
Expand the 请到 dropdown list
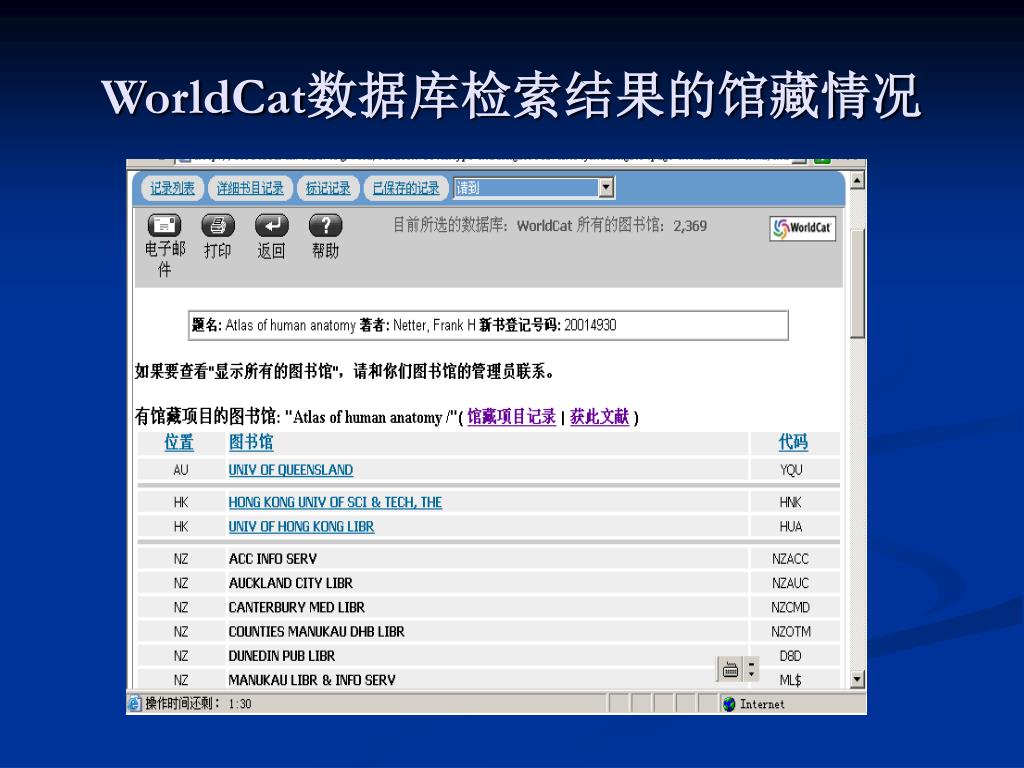[x=606, y=188]
